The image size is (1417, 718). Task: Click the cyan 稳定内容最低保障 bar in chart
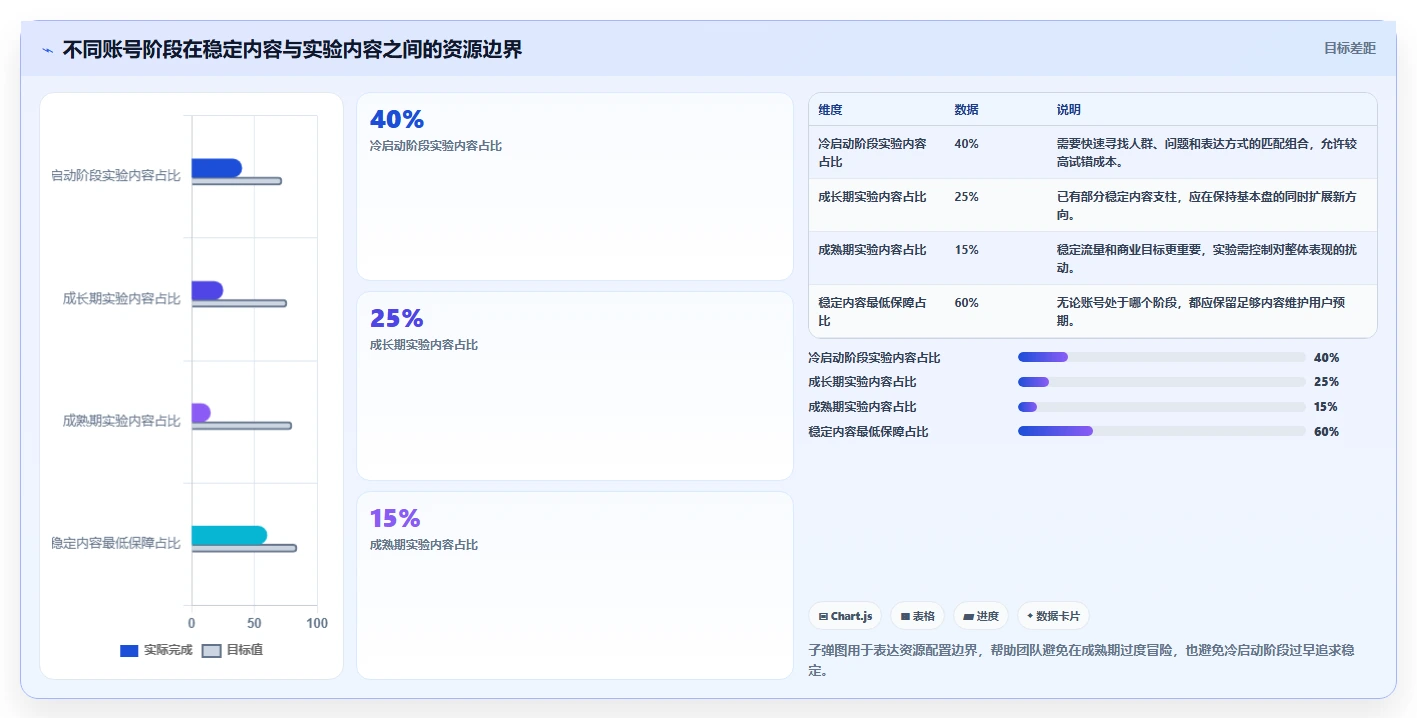229,535
